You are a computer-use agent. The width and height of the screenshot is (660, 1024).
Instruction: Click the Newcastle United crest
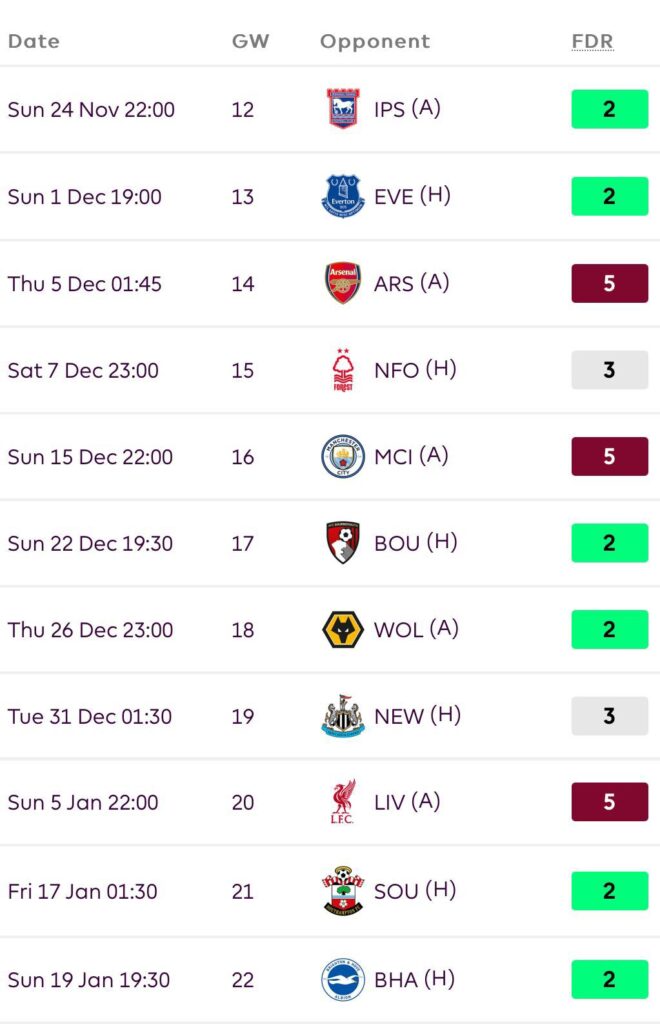343,716
